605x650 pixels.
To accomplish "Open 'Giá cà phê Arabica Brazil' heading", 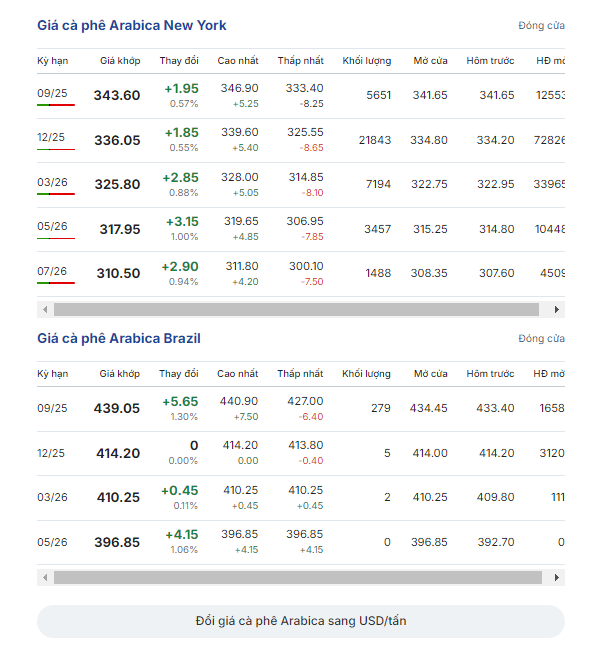I will pyautogui.click(x=119, y=338).
